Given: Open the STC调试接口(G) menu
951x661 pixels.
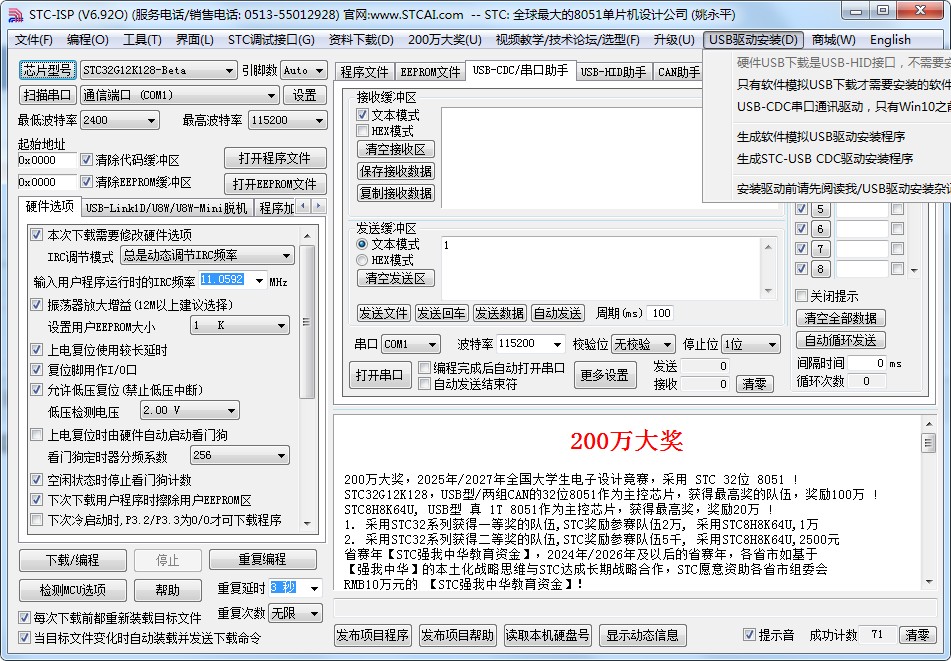Looking at the screenshot, I should [x=271, y=40].
